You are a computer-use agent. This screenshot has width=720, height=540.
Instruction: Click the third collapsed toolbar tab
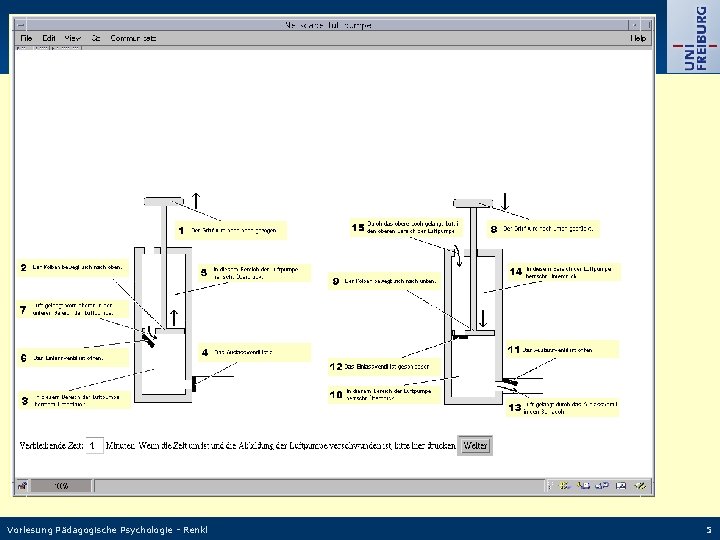(x=66, y=47)
